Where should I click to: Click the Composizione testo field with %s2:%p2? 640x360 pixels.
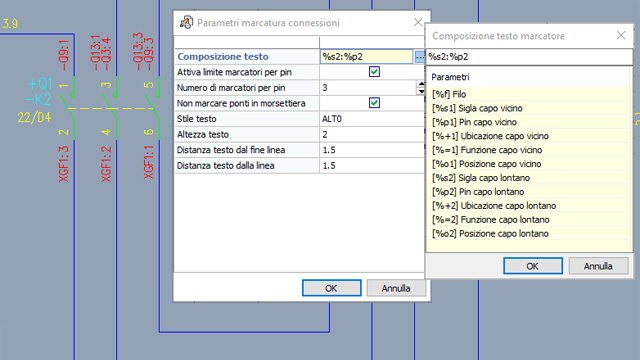coord(367,57)
